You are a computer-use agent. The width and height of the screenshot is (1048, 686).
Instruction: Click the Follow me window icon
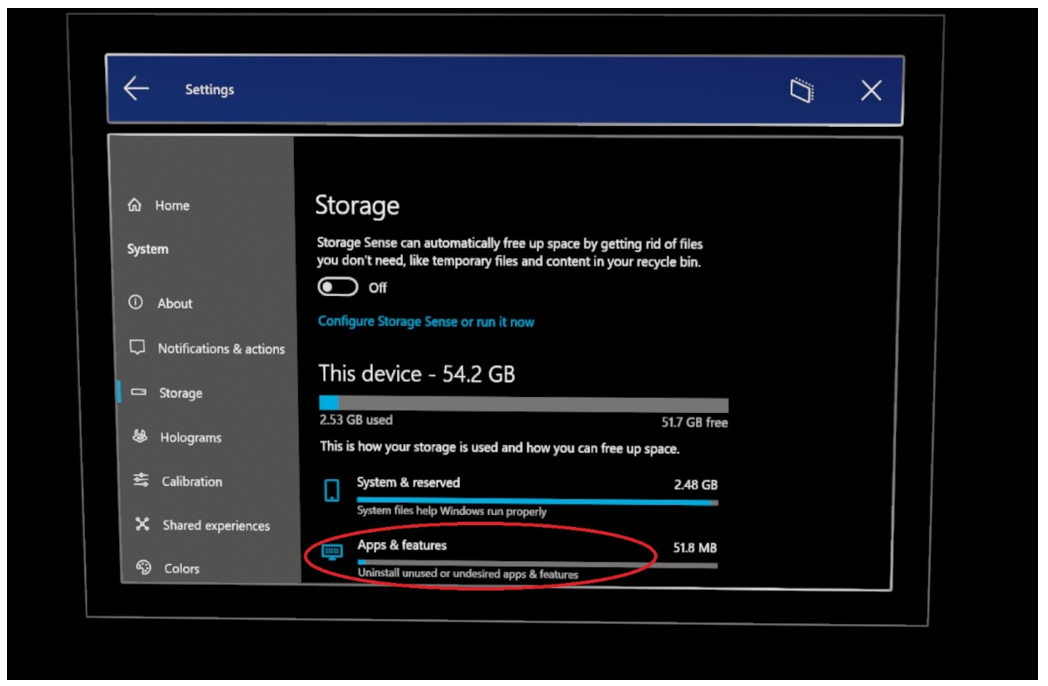tap(802, 90)
